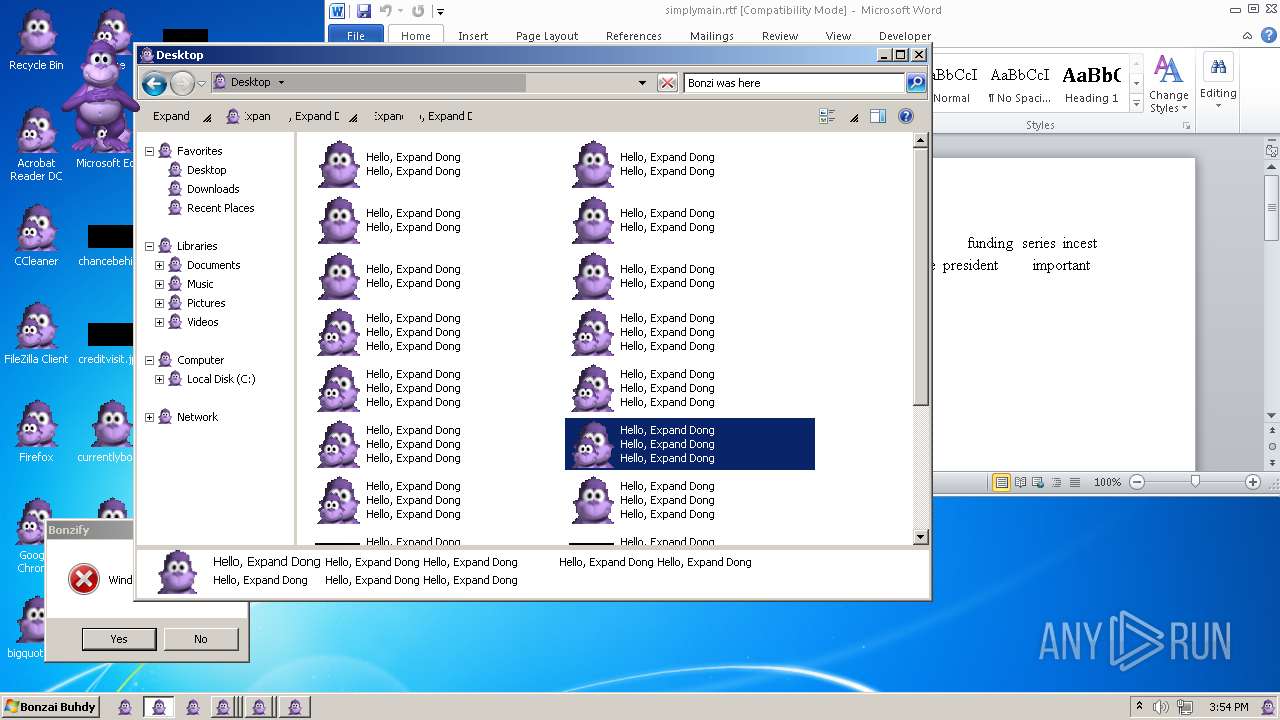The width and height of the screenshot is (1280, 720).
Task: Switch to References tab
Action: coord(634,35)
